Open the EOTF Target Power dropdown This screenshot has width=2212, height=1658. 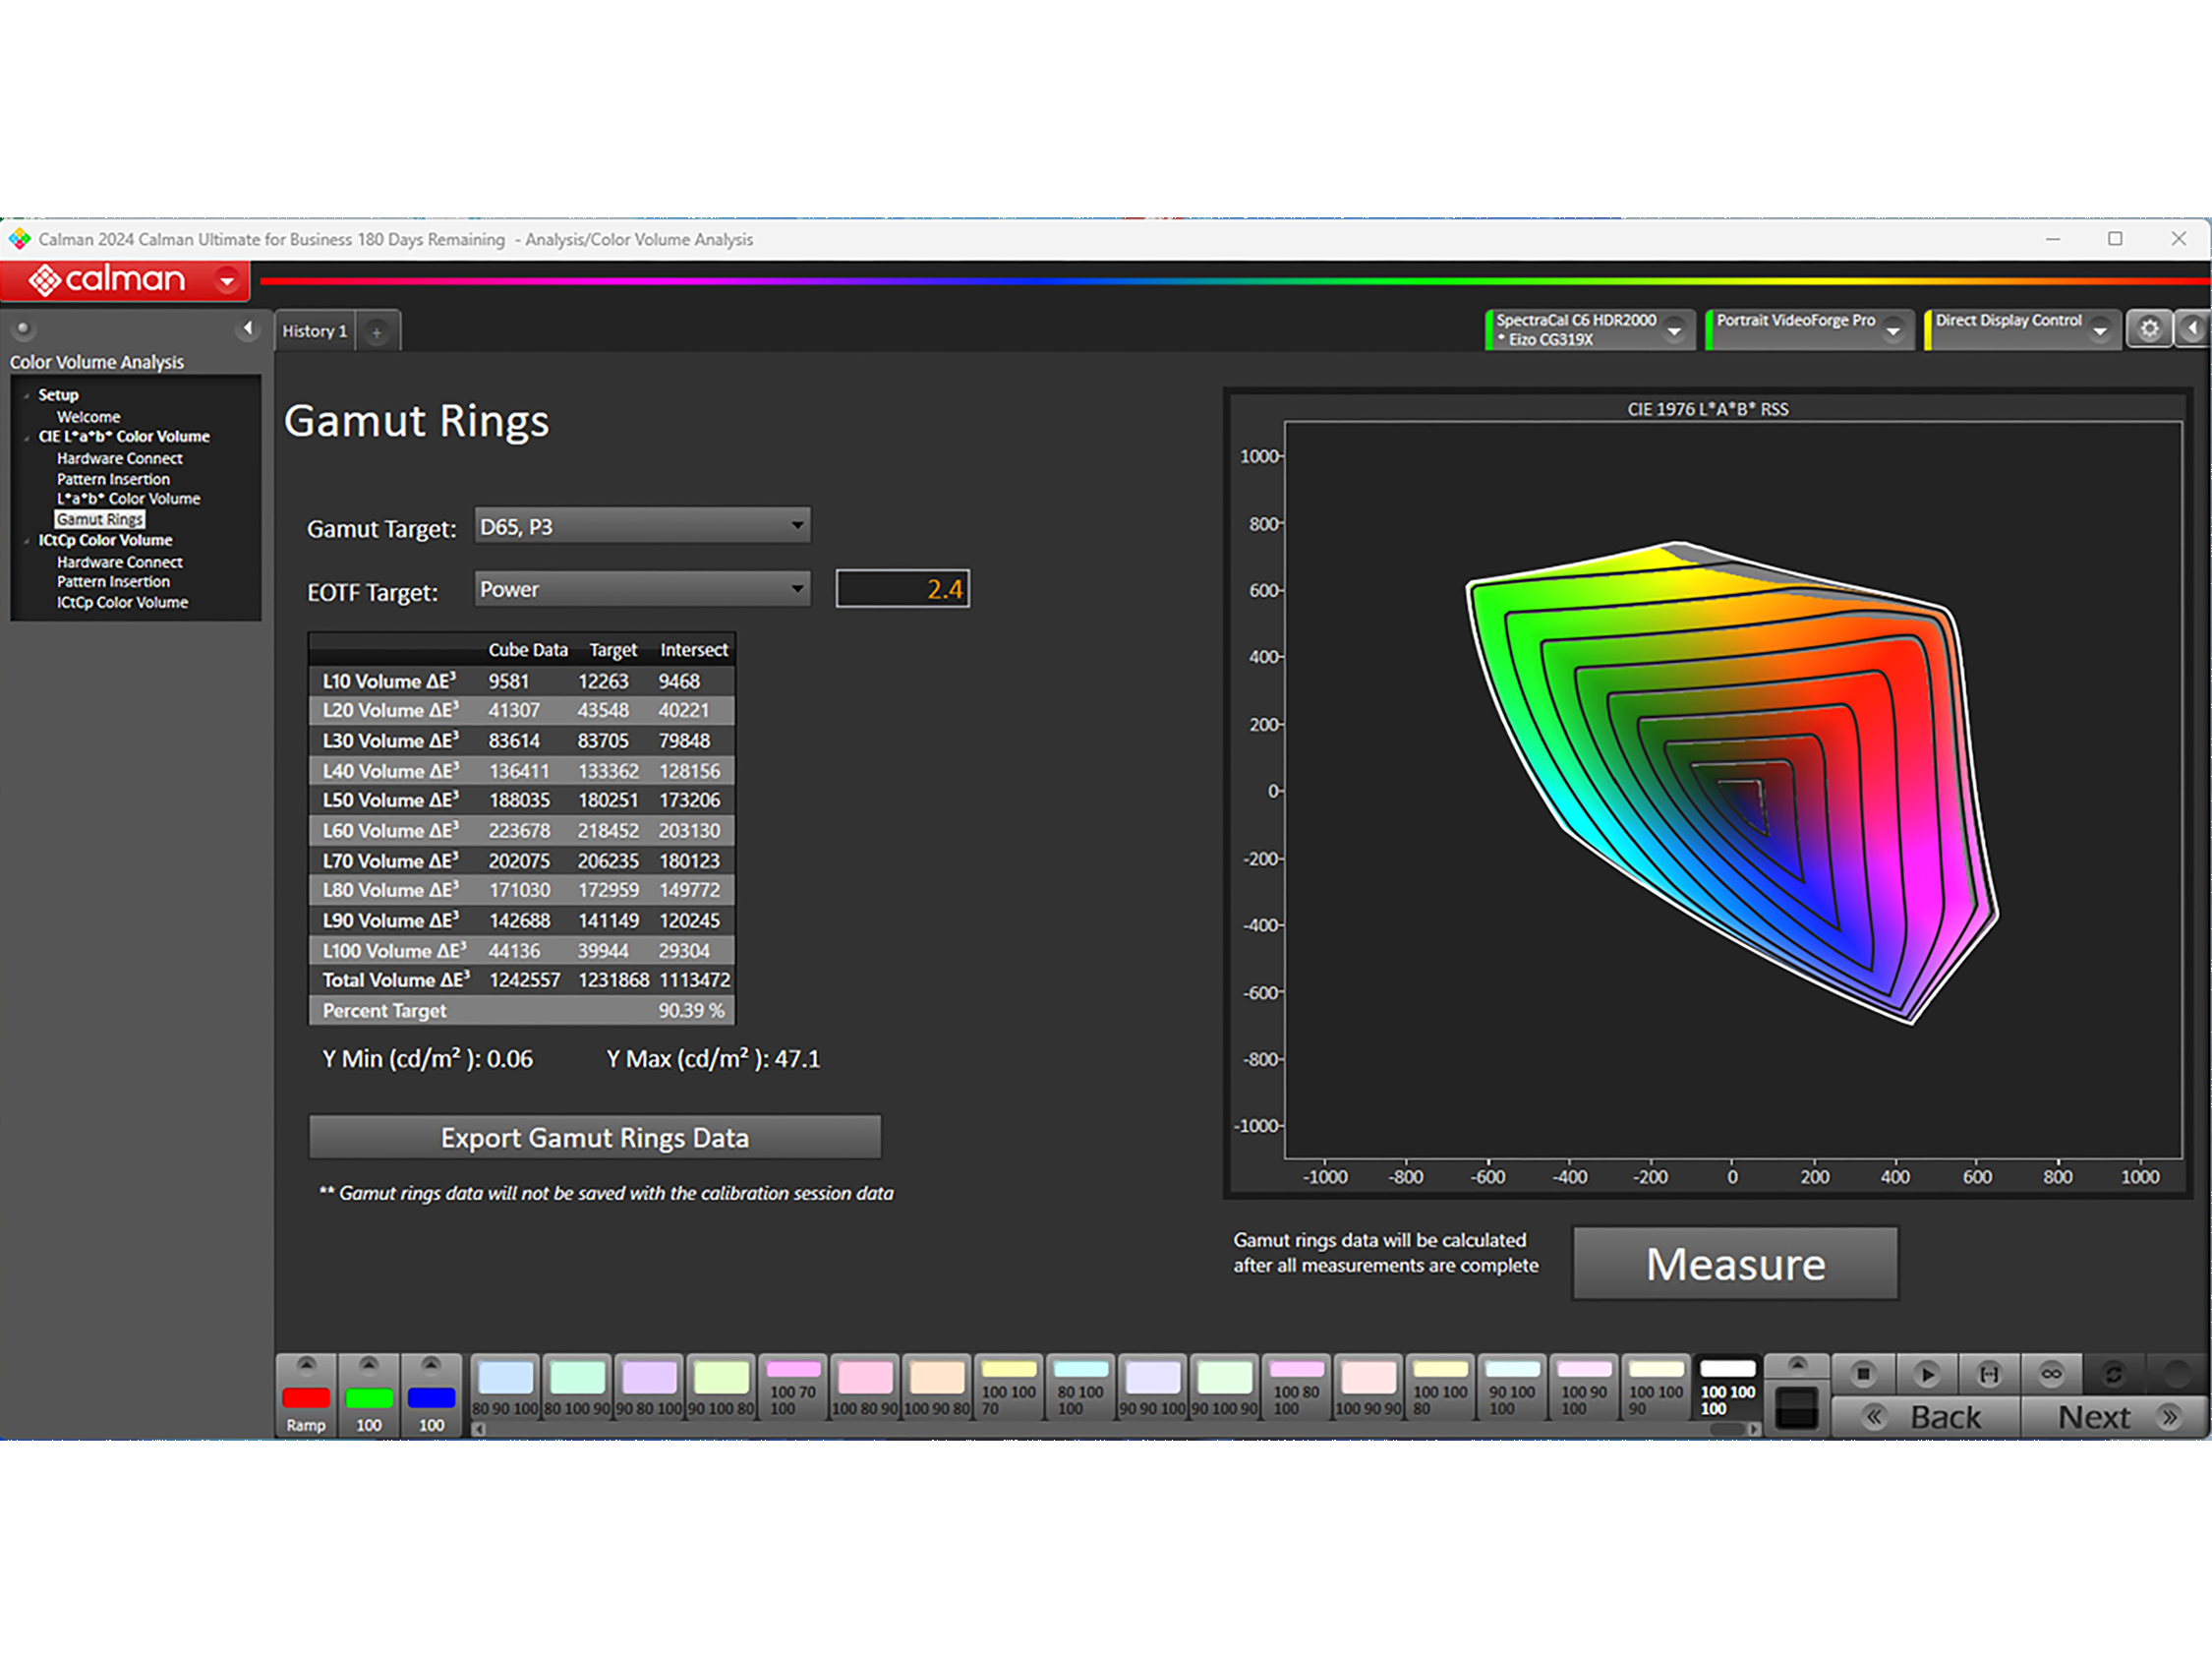coord(642,589)
